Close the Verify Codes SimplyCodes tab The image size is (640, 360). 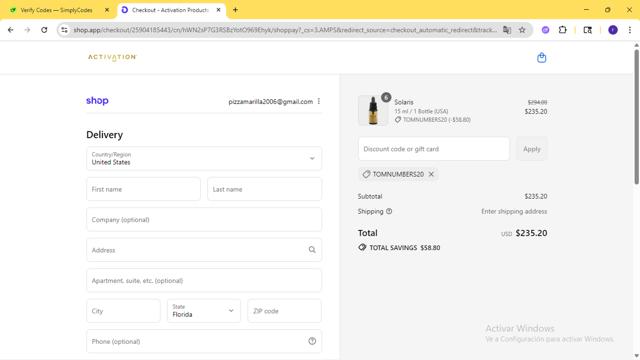click(x=107, y=10)
